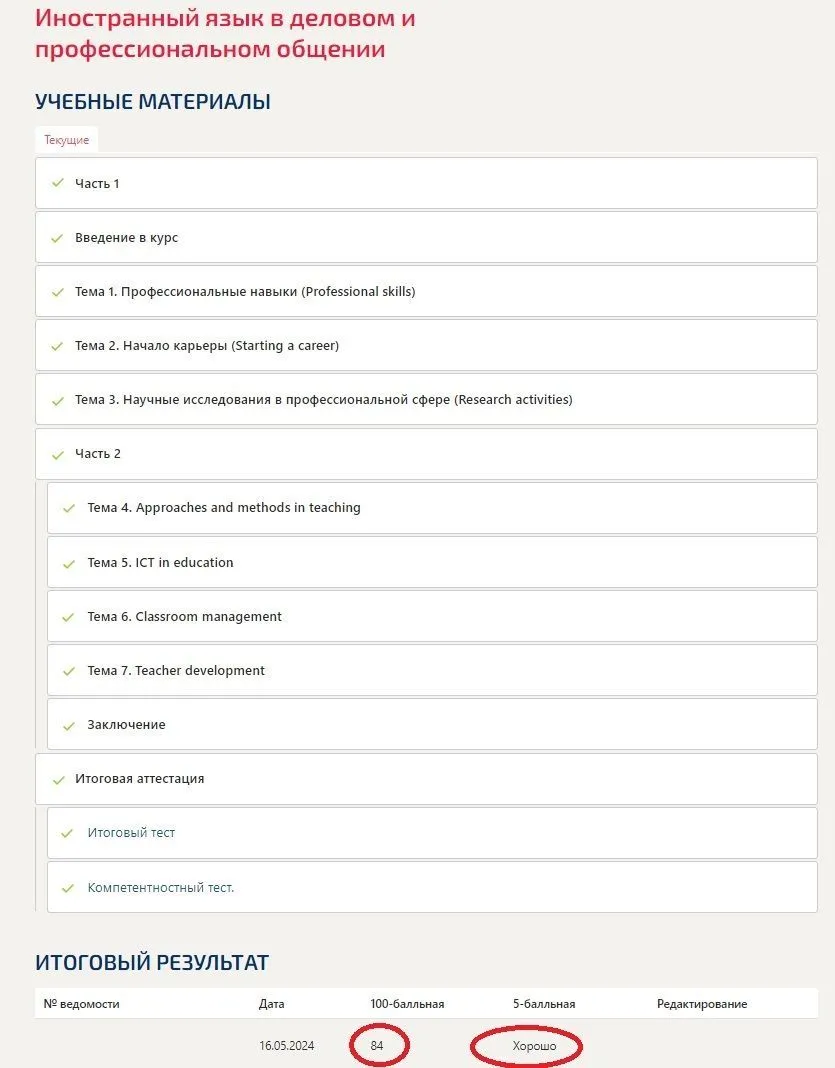
Task: Open Тема 3 Research activities
Action: point(323,400)
